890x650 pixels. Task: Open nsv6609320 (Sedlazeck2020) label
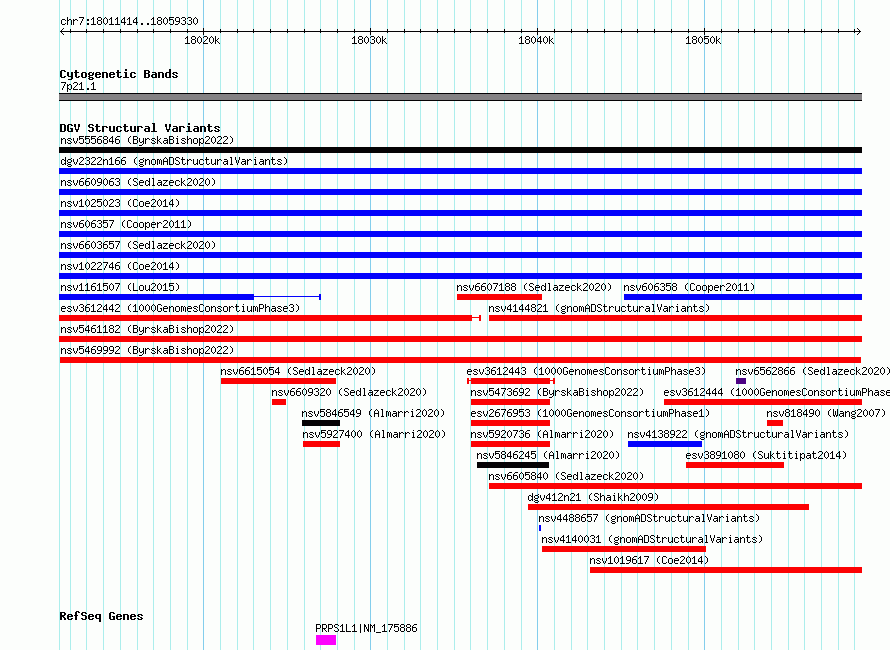click(x=349, y=392)
